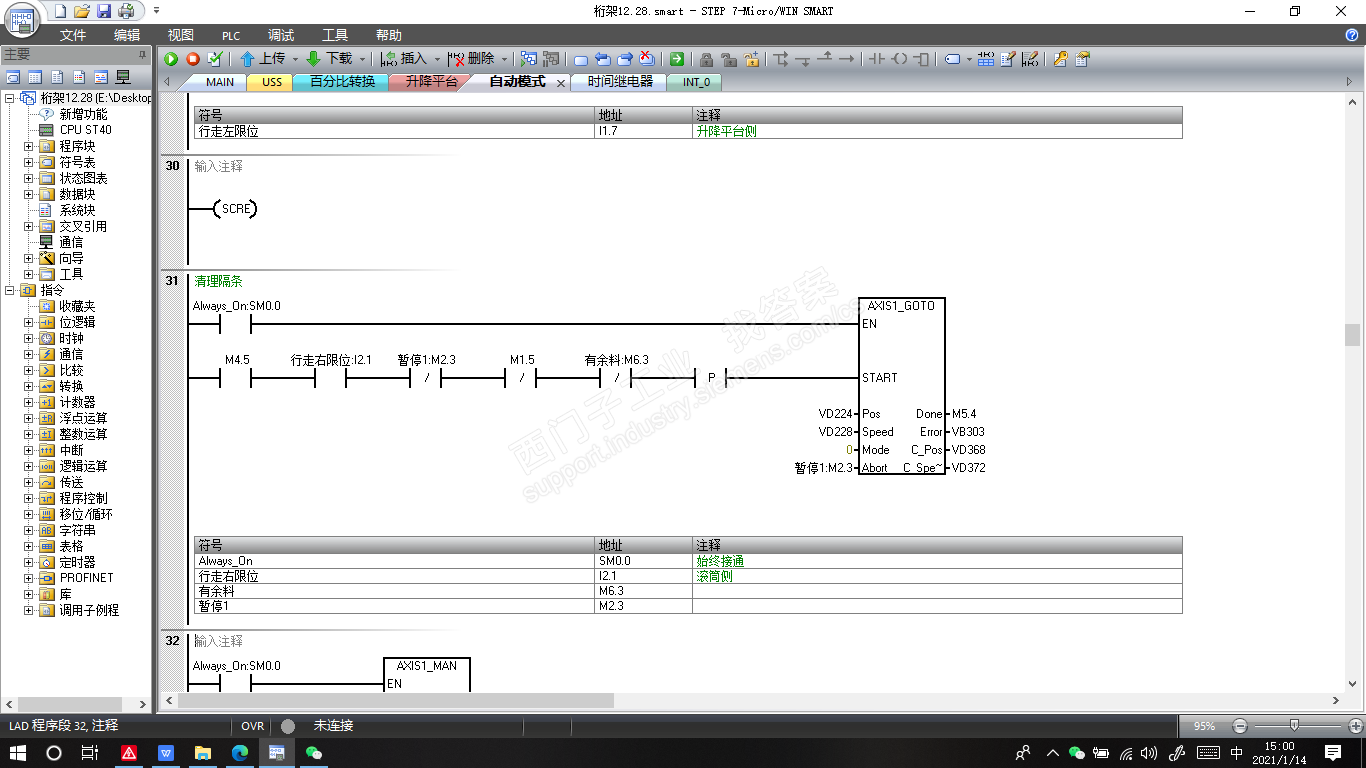Click the pin icon on the 主要 panel

[142, 55]
